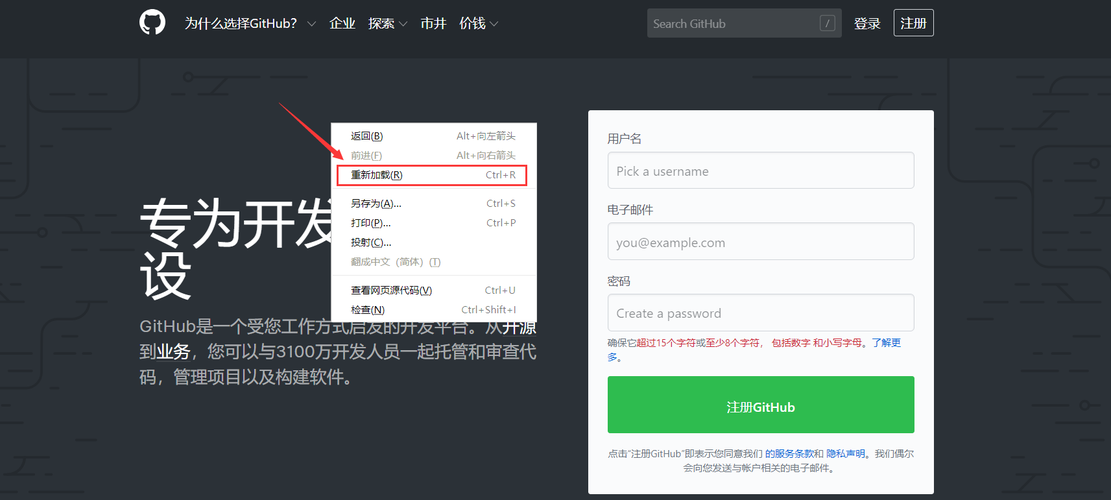Open the 市井 navigation link
The image size is (1111, 500).
[x=434, y=23]
